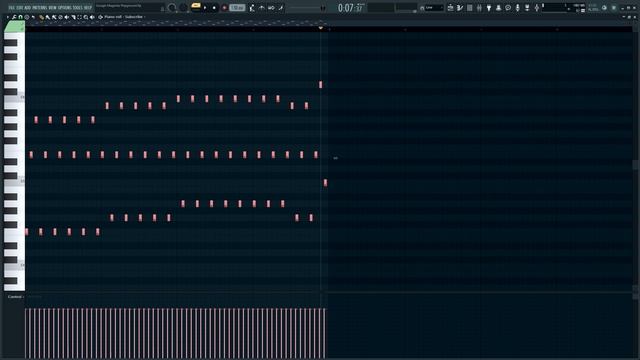The image size is (640, 360).
Task: Click the green corner keyboard view toggle
Action: pos(14,27)
